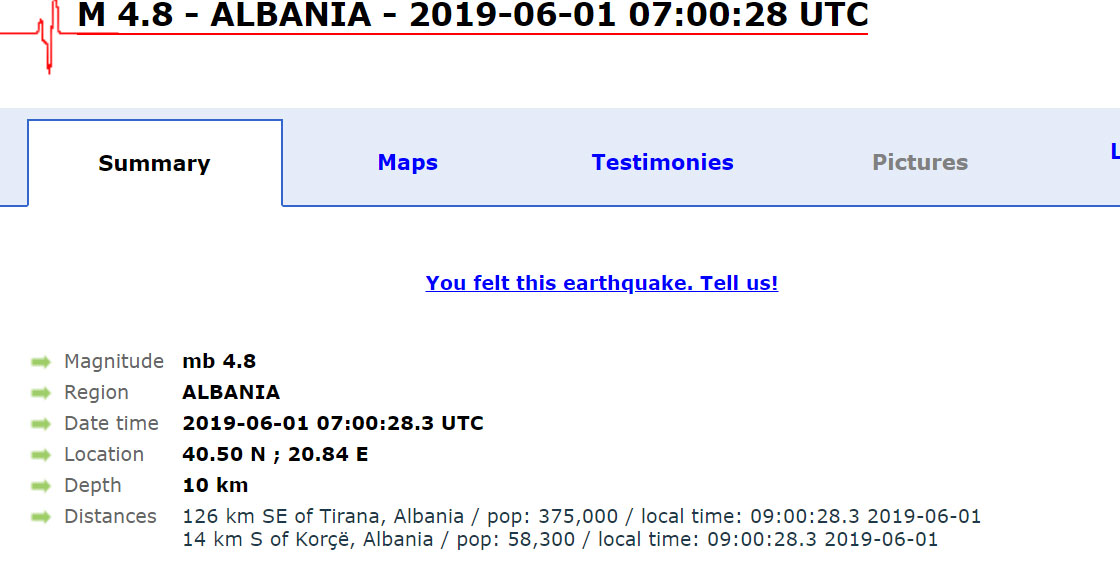Screen dimensions: 1120x566
Task: Select the Summary tab
Action: pyautogui.click(x=154, y=164)
